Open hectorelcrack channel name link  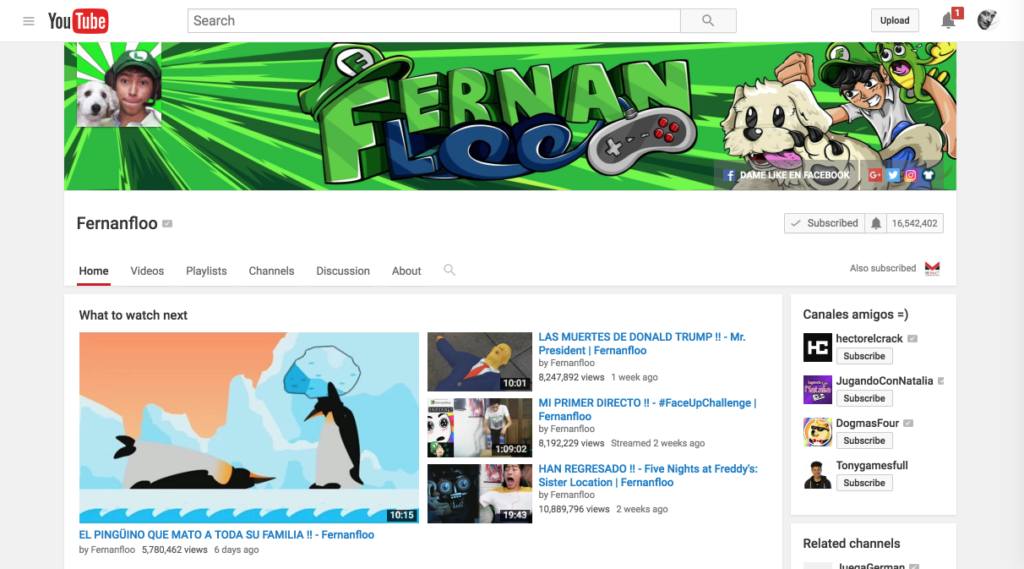[x=869, y=338]
